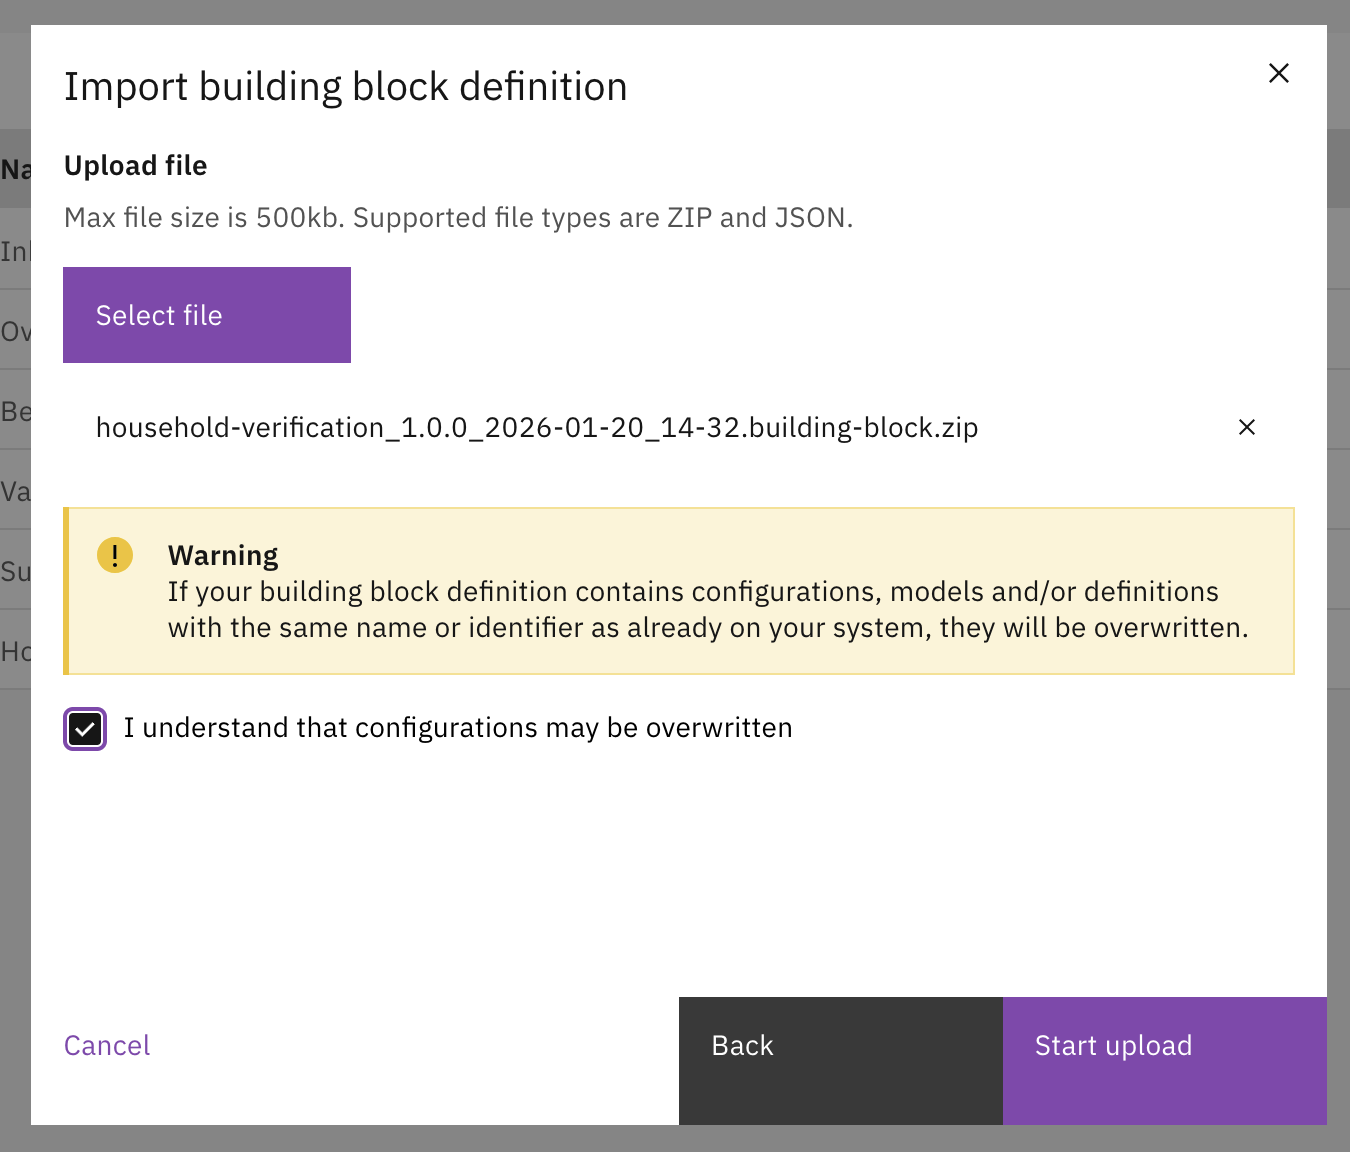Select the background row starting with 'Ov'
This screenshot has width=1350, height=1152.
click(x=15, y=331)
